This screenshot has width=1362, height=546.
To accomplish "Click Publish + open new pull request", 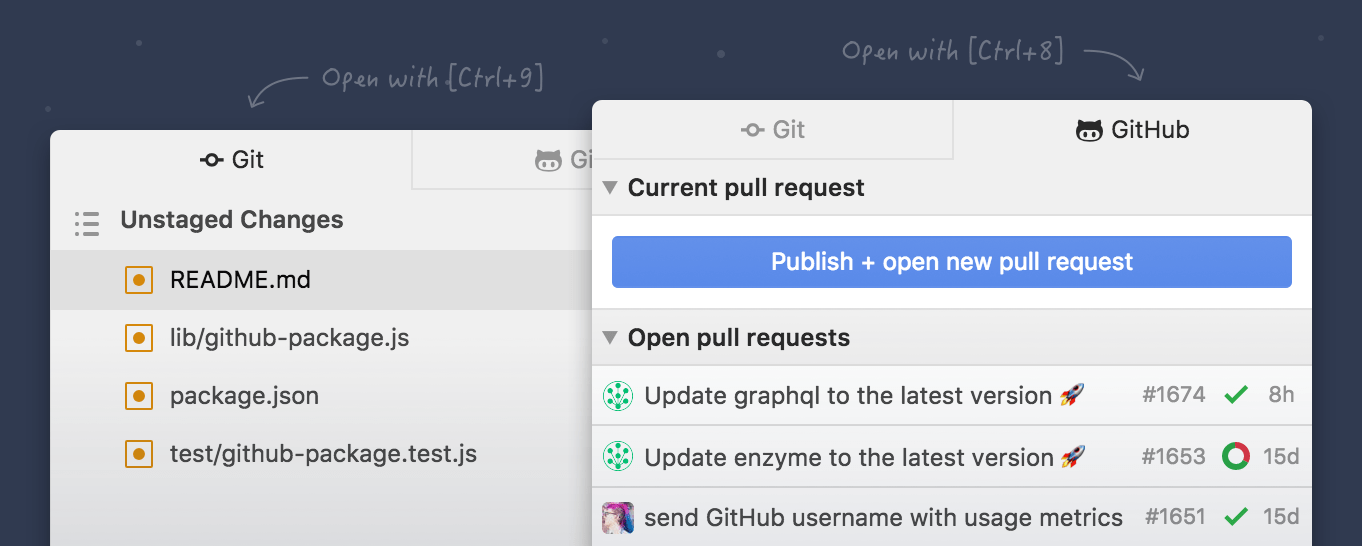I will click(x=951, y=262).
